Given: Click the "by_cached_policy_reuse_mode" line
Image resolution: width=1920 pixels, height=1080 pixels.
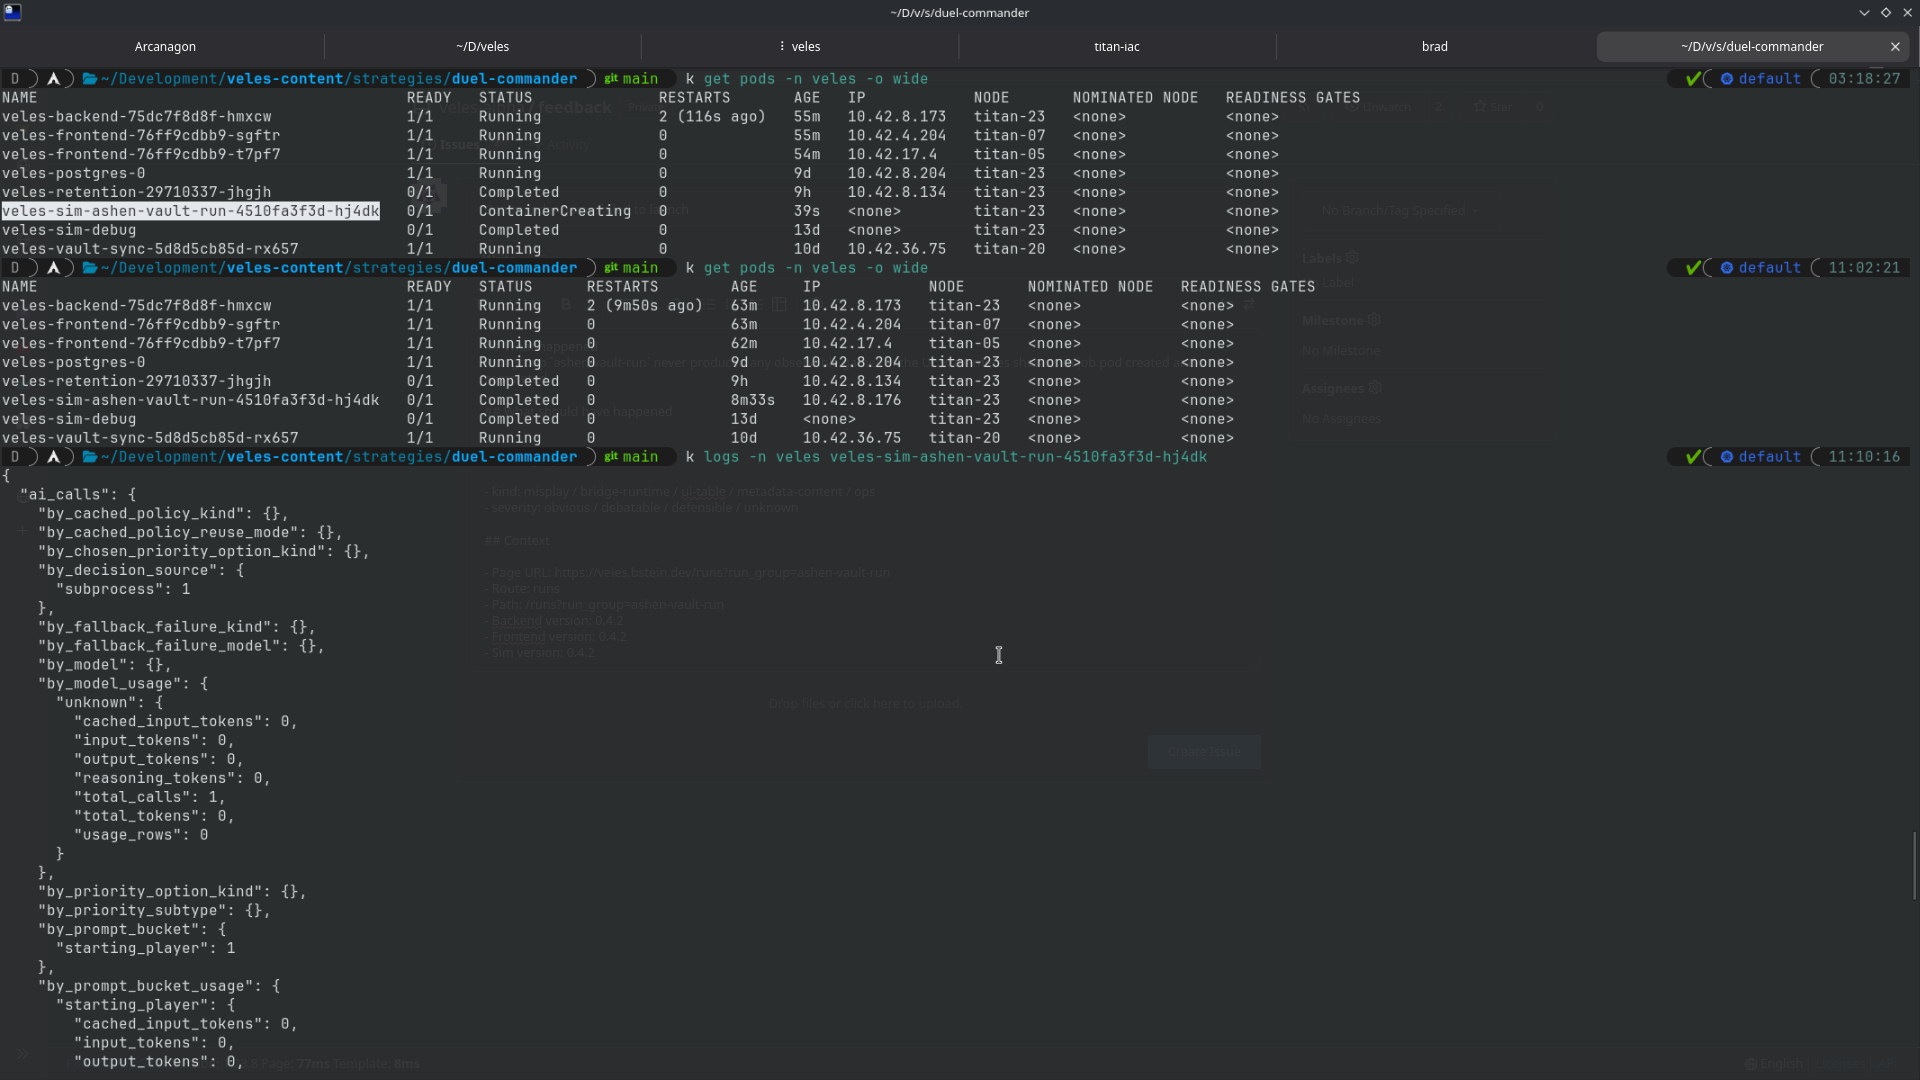Looking at the screenshot, I should (x=190, y=533).
